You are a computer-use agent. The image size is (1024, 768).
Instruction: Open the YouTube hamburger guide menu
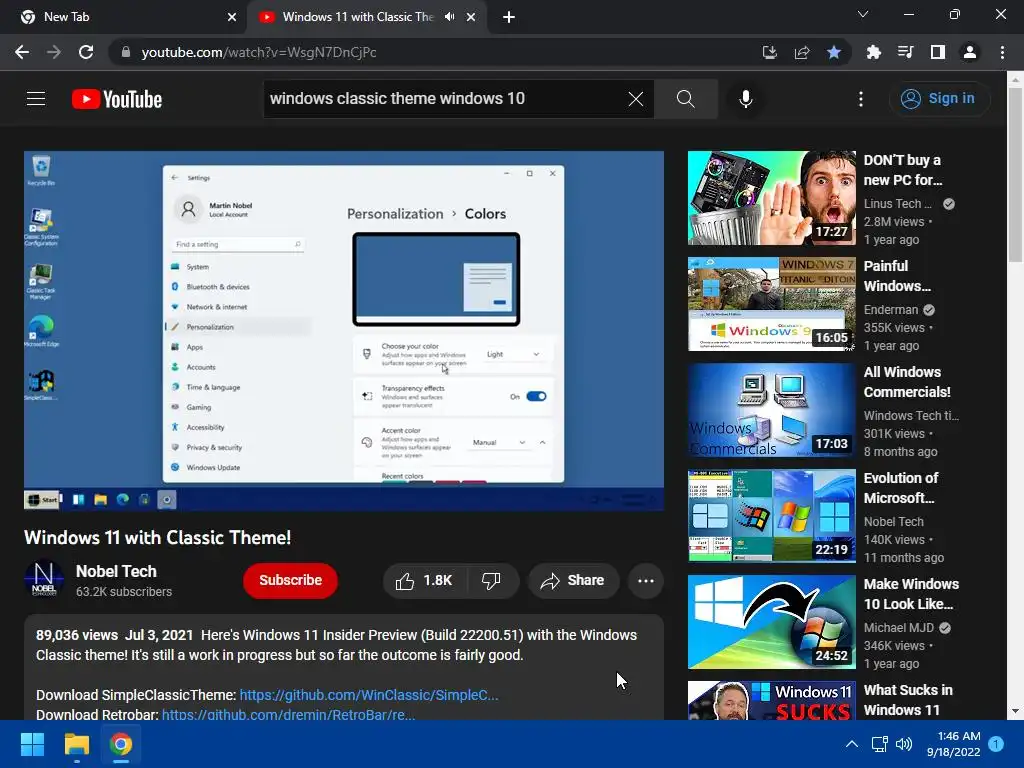click(x=36, y=99)
